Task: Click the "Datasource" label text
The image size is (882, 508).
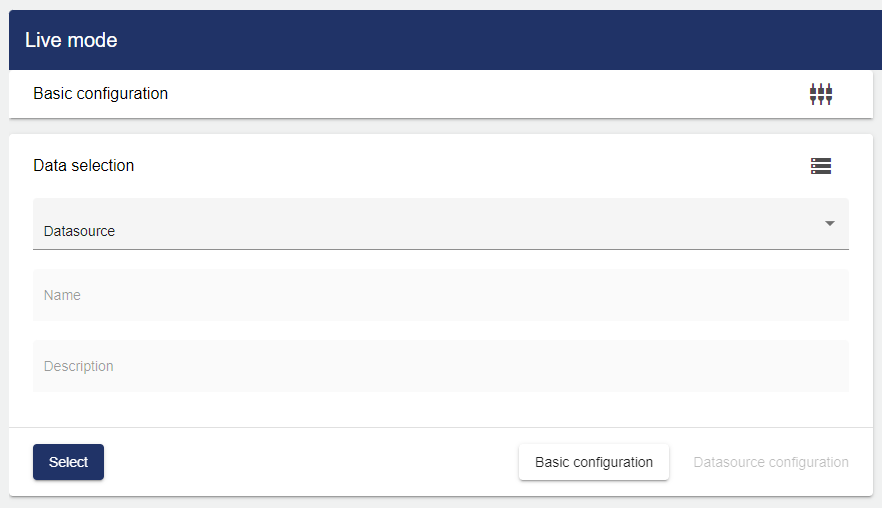Action: [x=79, y=231]
